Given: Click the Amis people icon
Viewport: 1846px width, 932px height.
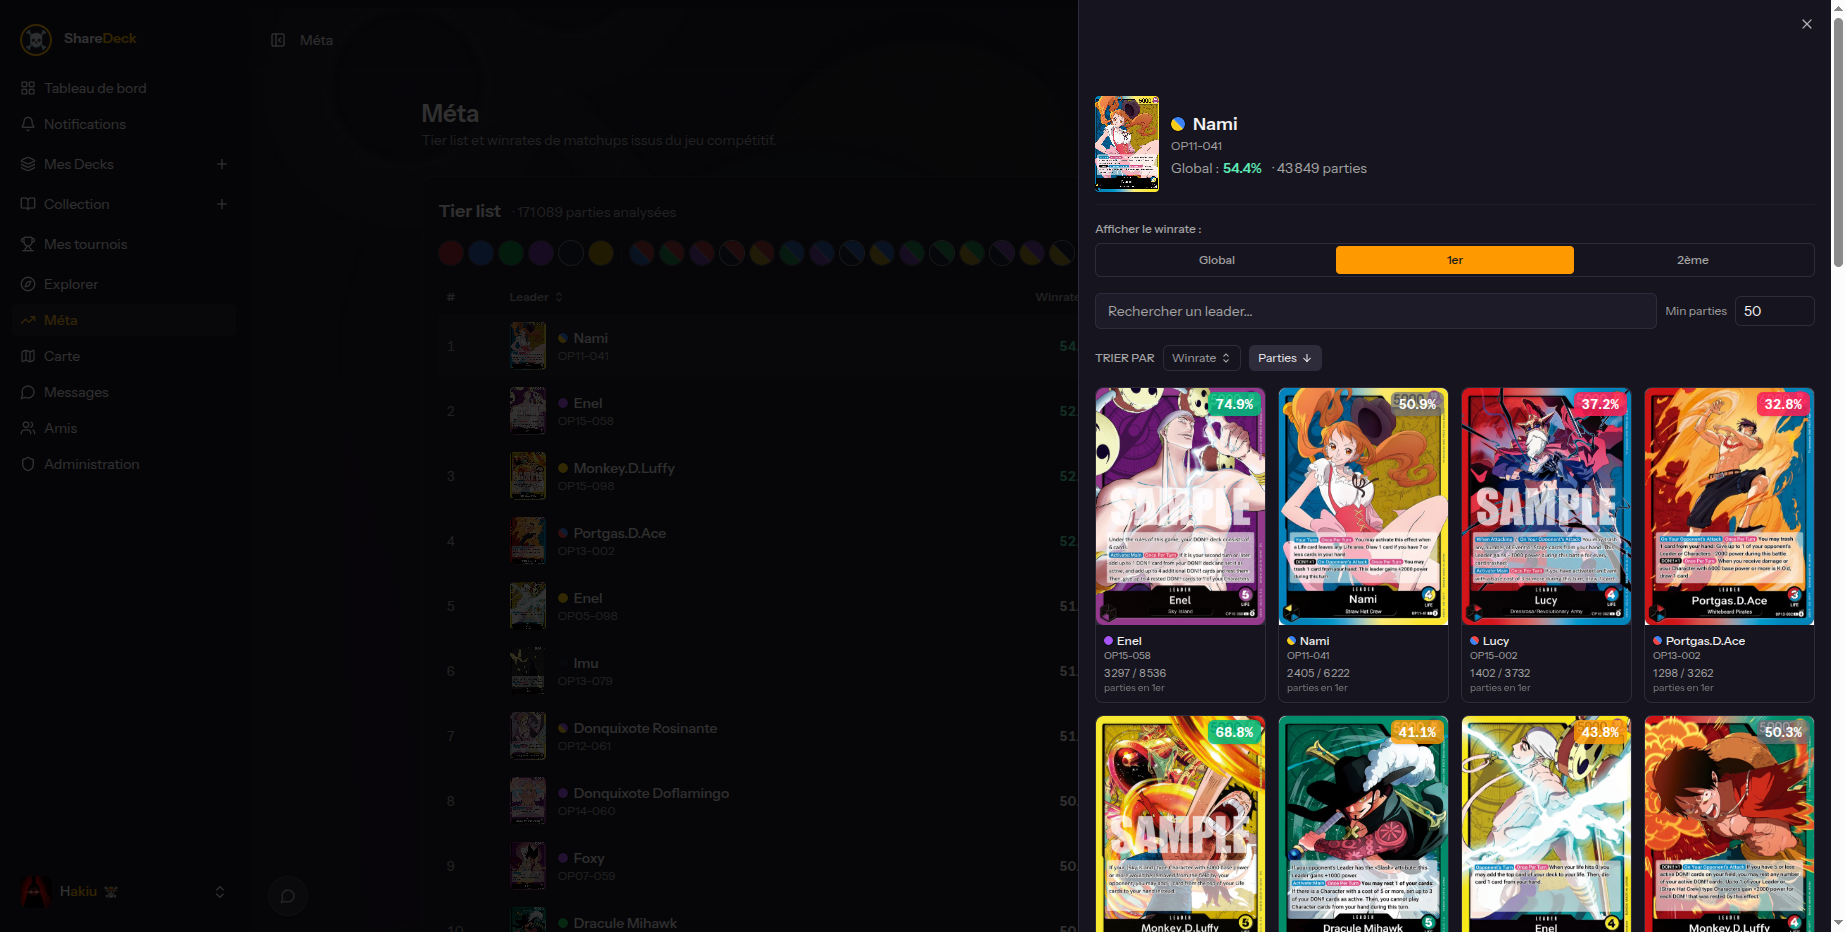Looking at the screenshot, I should (x=28, y=428).
